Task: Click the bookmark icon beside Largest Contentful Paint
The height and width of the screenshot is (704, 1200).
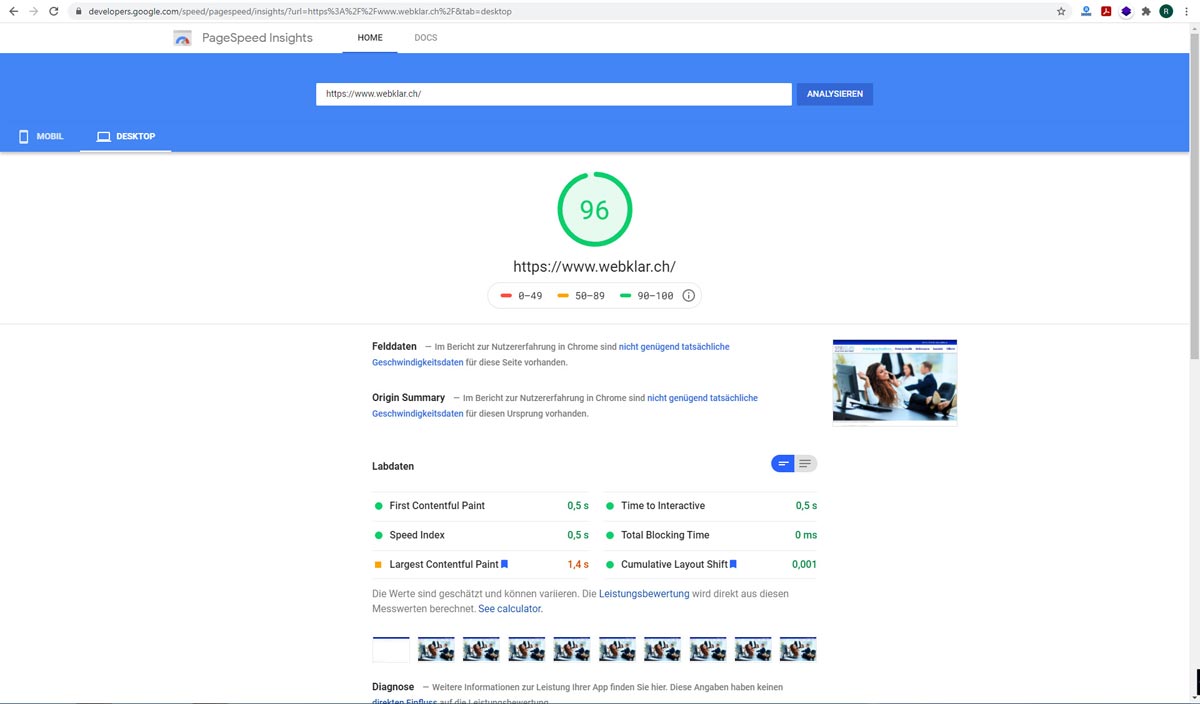Action: (x=505, y=564)
